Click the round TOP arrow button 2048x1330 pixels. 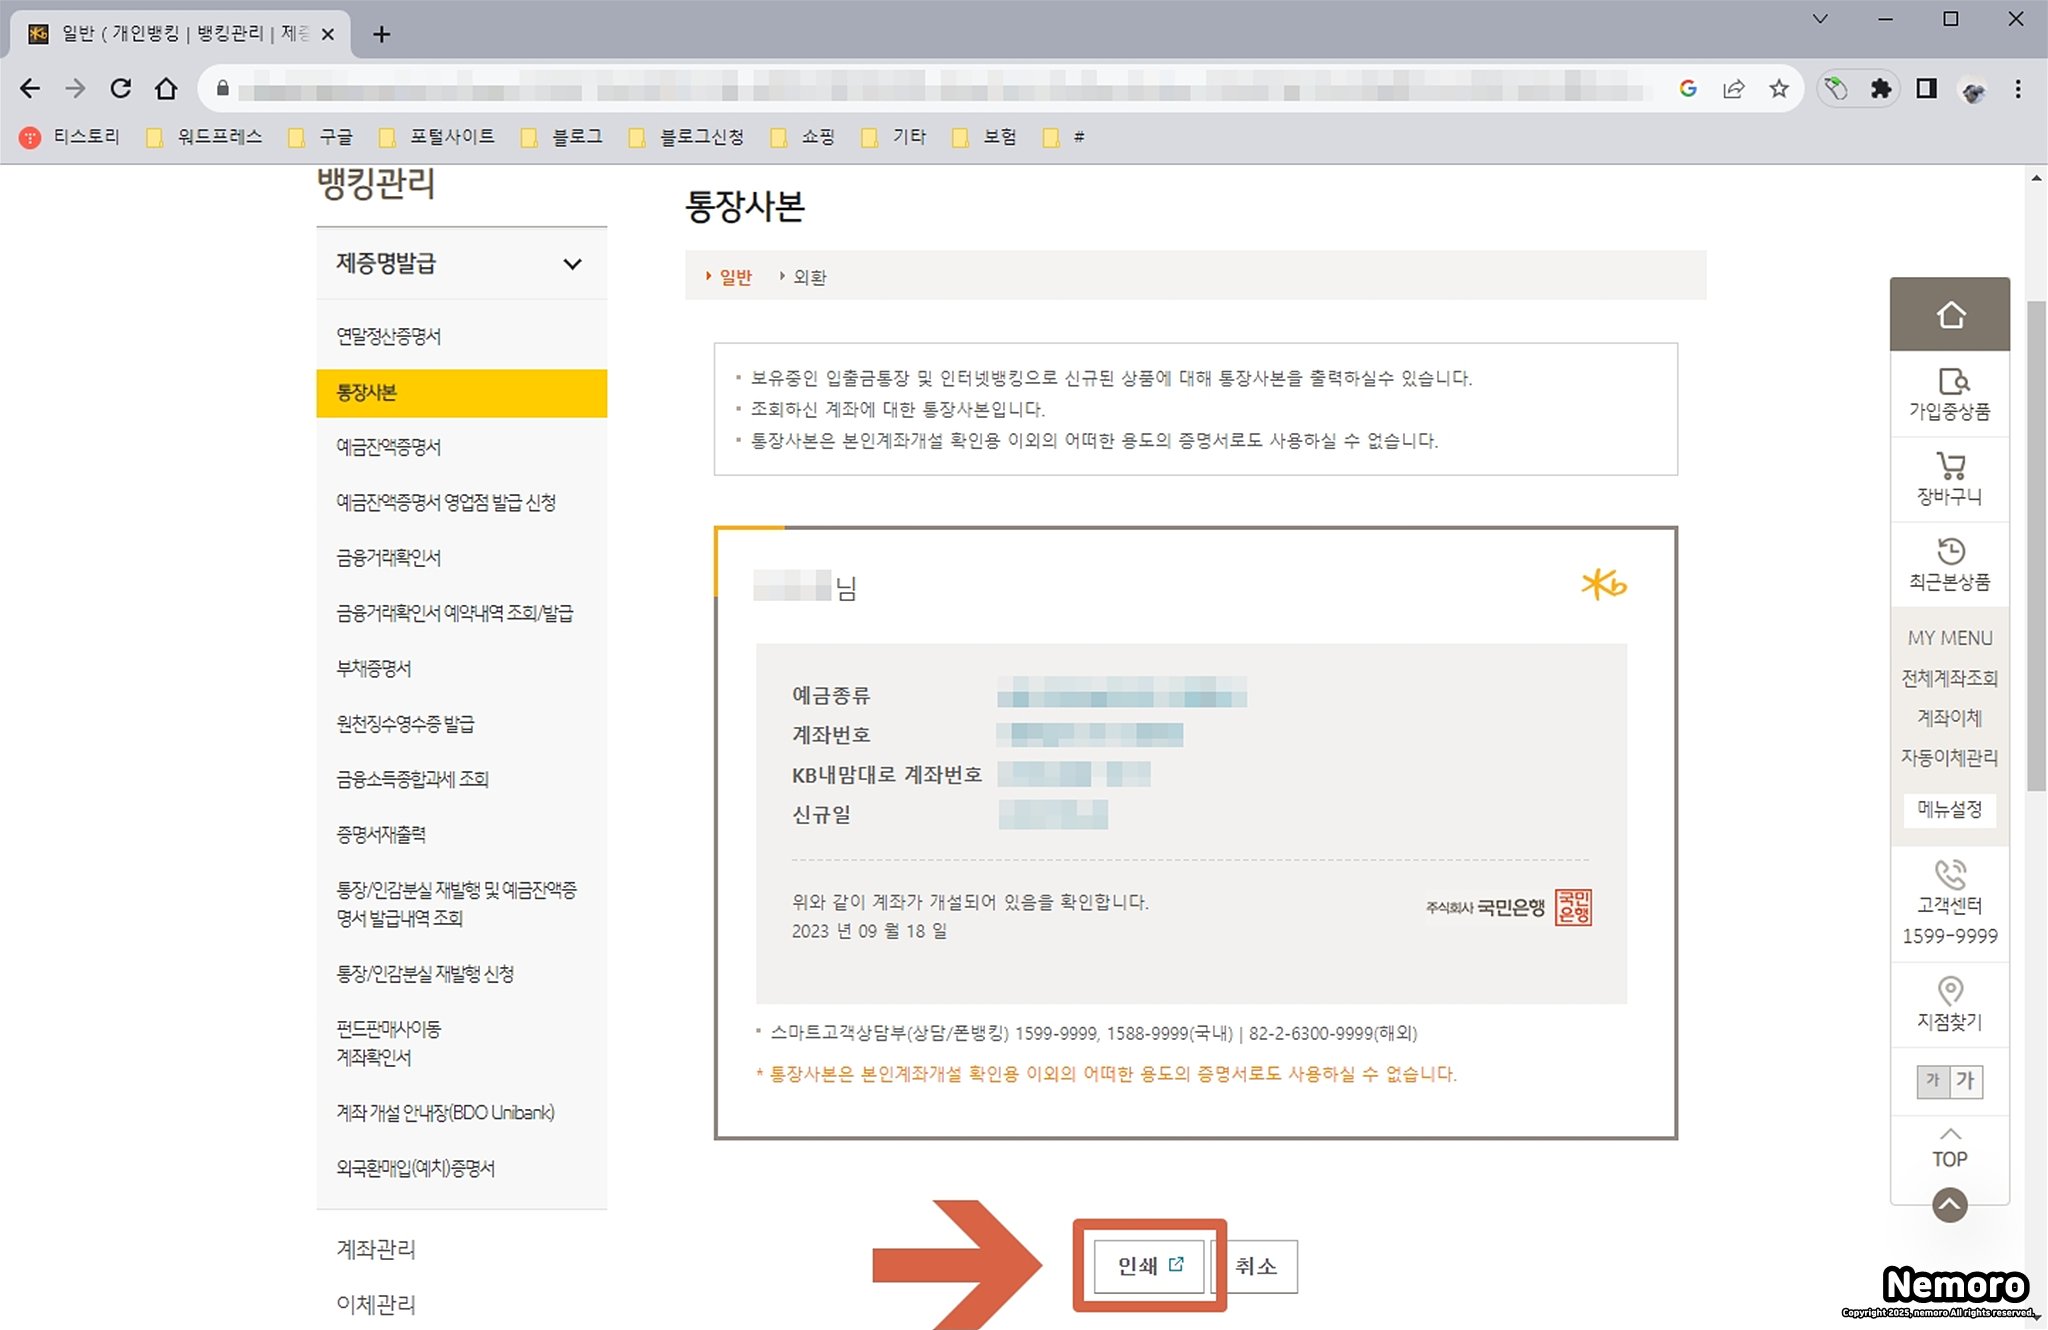coord(1949,1204)
